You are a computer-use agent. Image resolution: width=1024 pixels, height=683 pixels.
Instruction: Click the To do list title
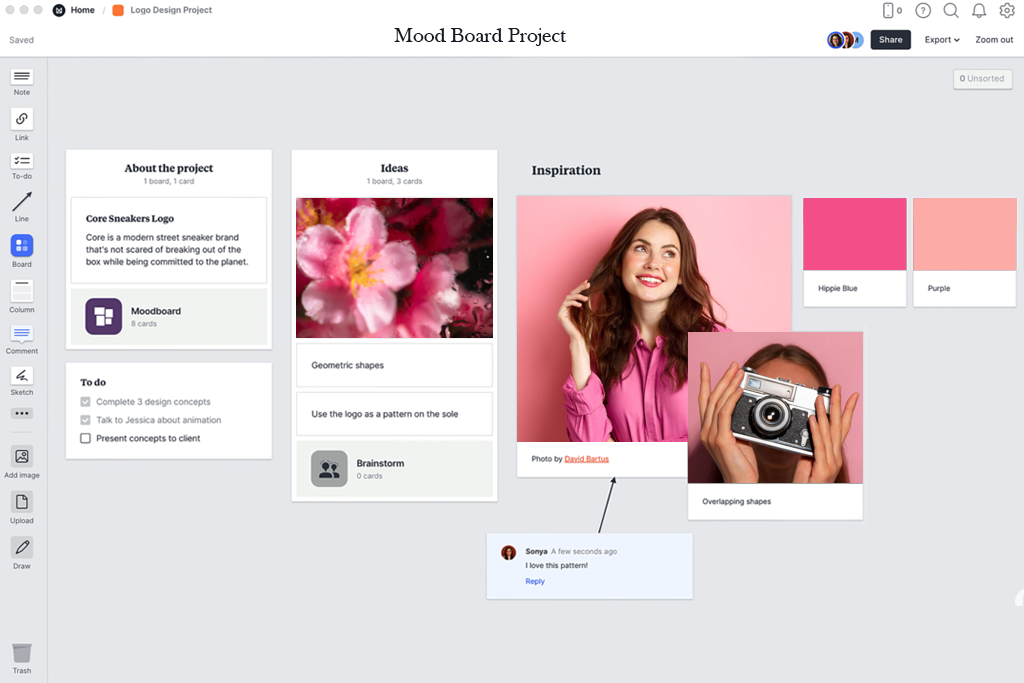point(93,383)
